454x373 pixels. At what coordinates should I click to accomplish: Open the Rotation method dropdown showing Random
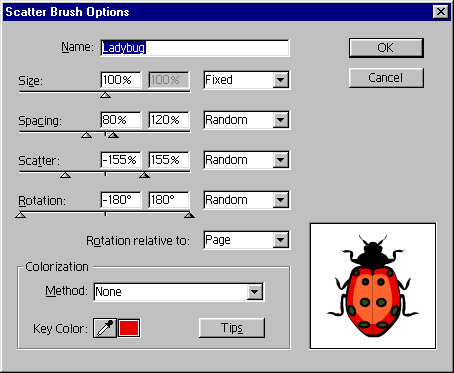pyautogui.click(x=246, y=200)
